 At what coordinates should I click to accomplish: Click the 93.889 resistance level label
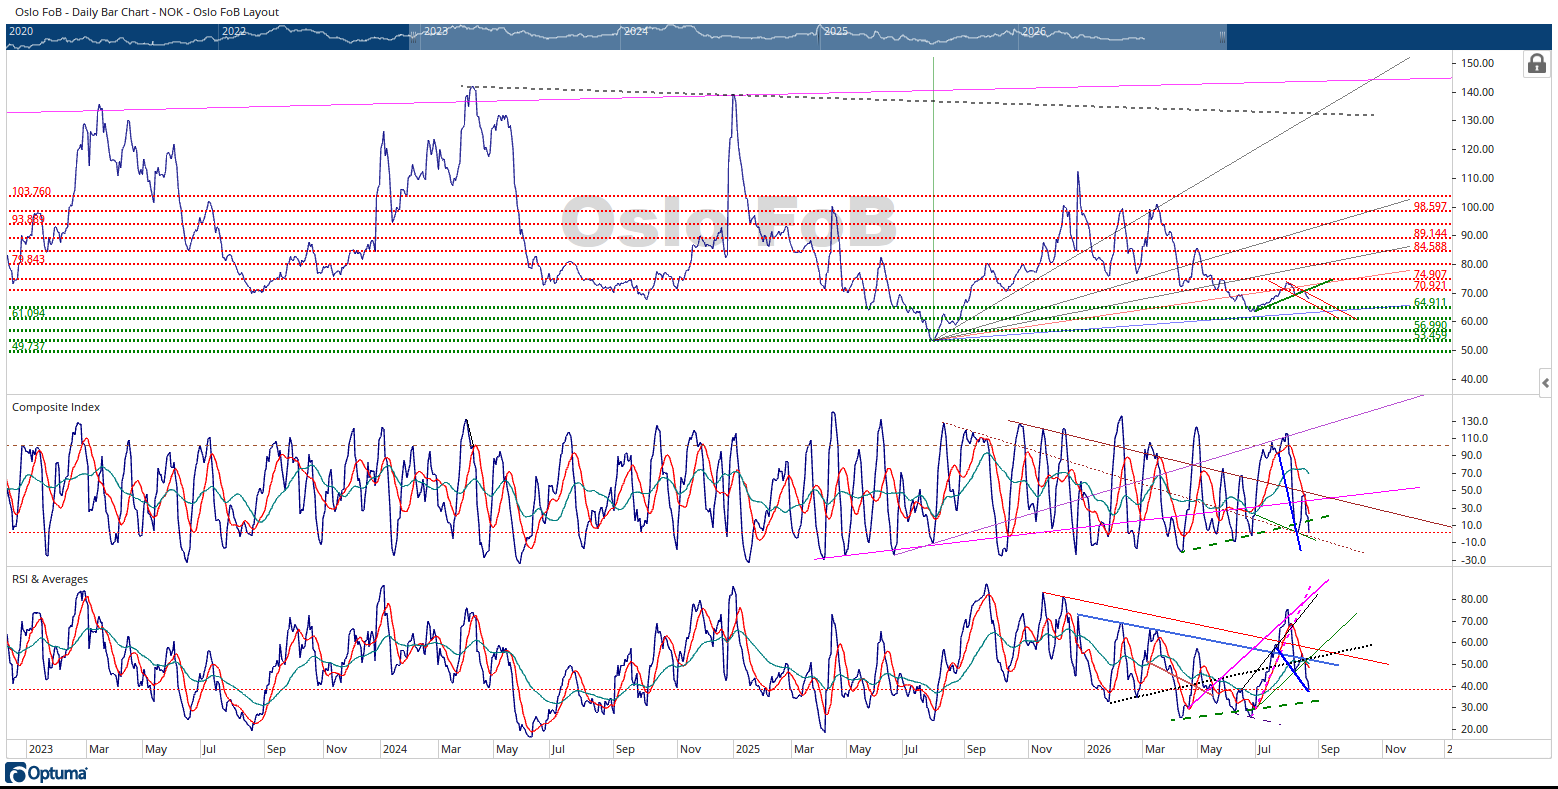tap(28, 219)
